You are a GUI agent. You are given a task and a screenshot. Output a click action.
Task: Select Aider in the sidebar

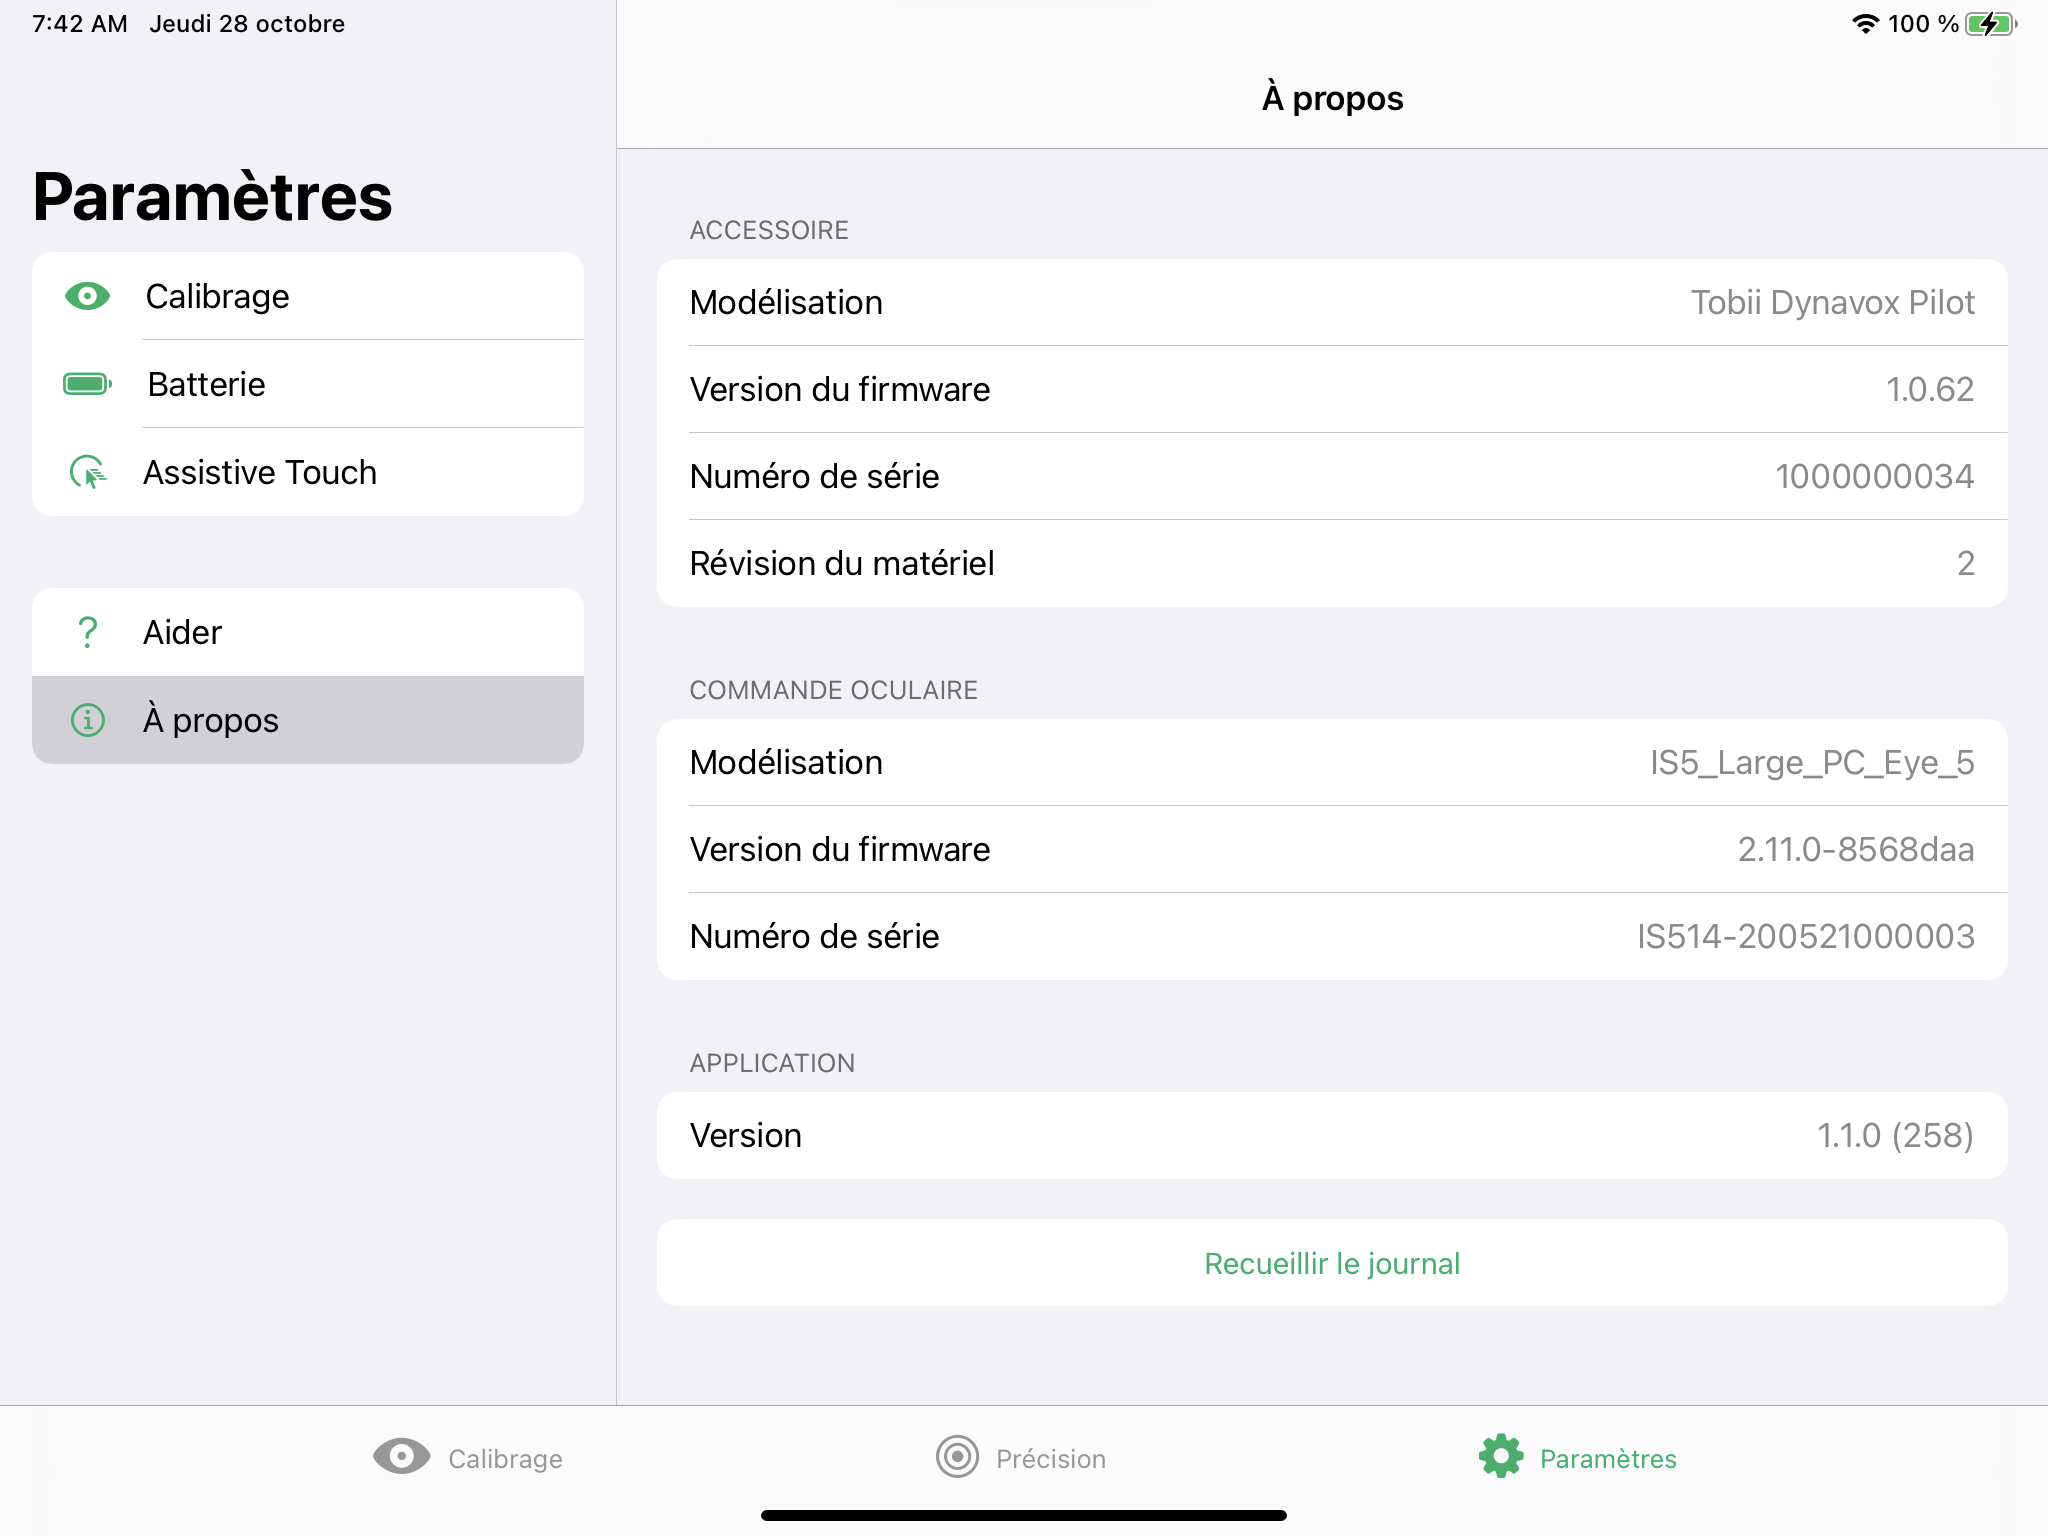308,632
